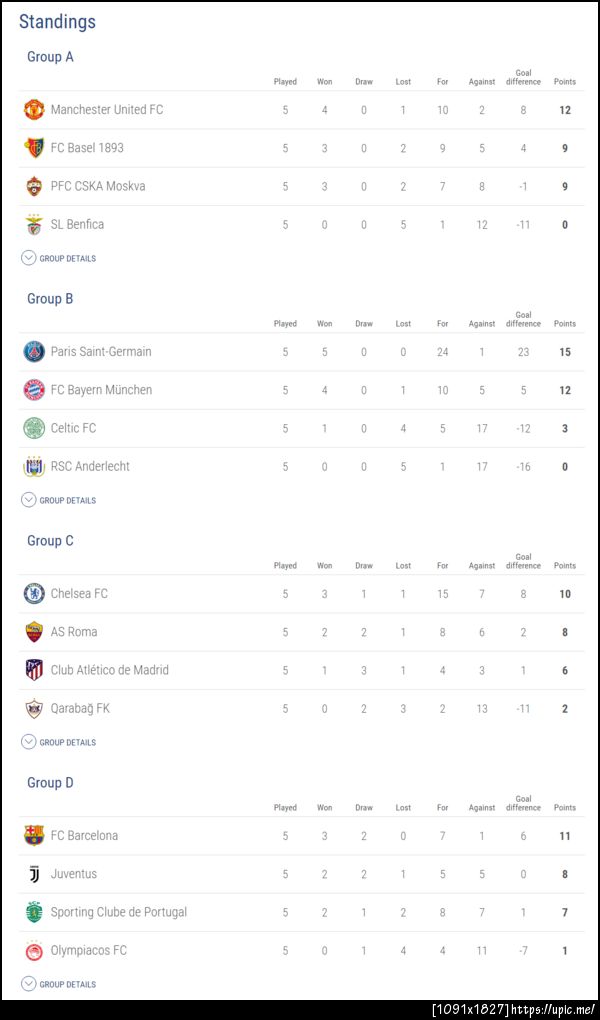
Task: Click the Paris Saint-Germain club logo
Action: pyautogui.click(x=34, y=351)
